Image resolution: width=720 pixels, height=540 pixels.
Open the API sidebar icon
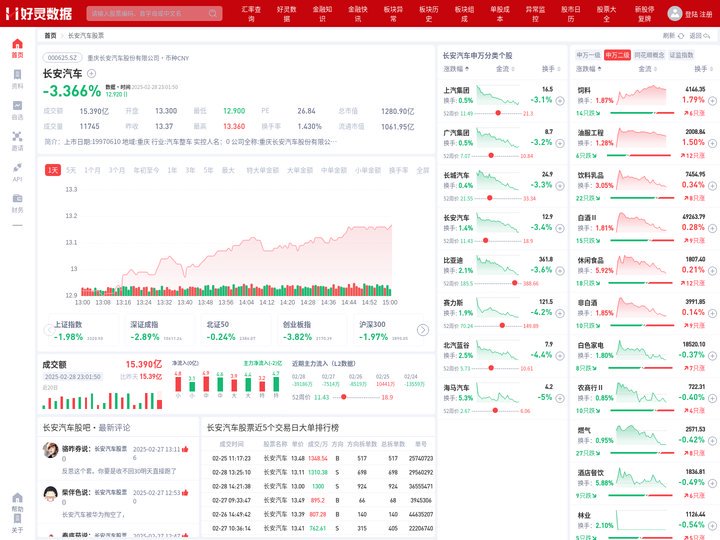17,167
